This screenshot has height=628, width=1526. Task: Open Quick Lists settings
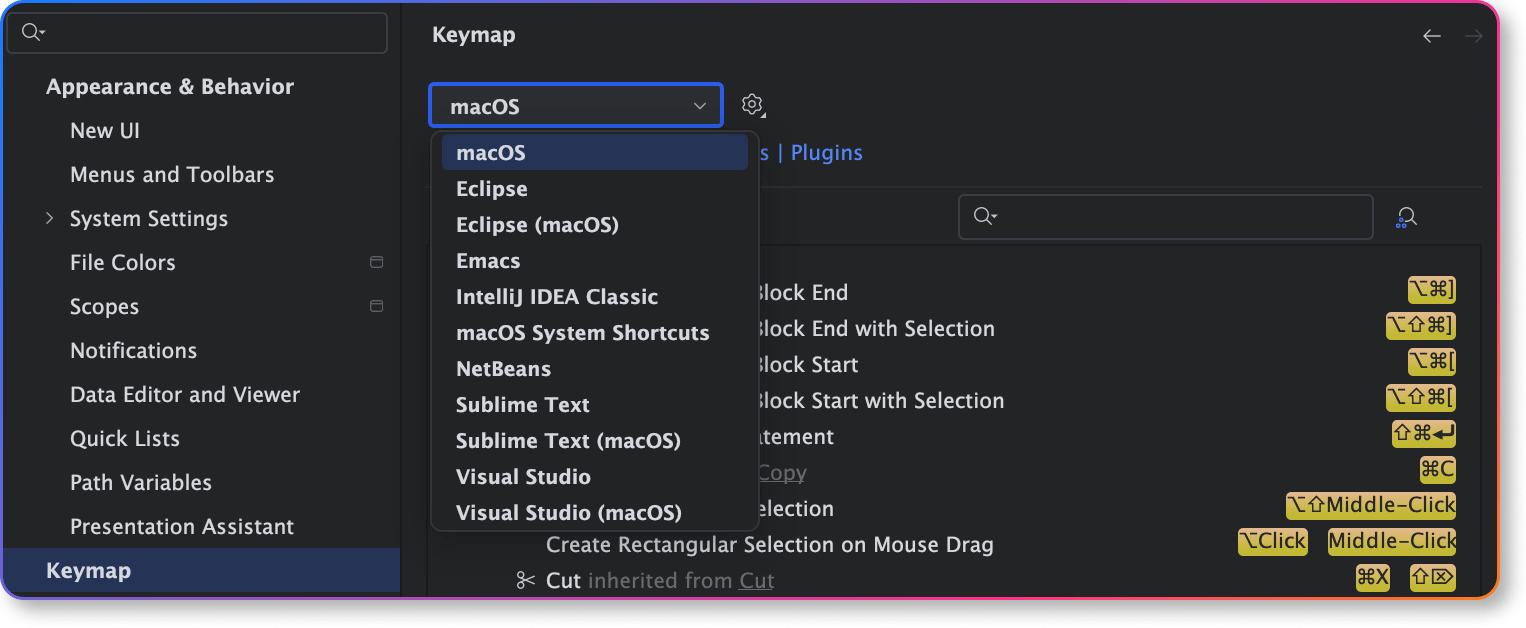125,439
